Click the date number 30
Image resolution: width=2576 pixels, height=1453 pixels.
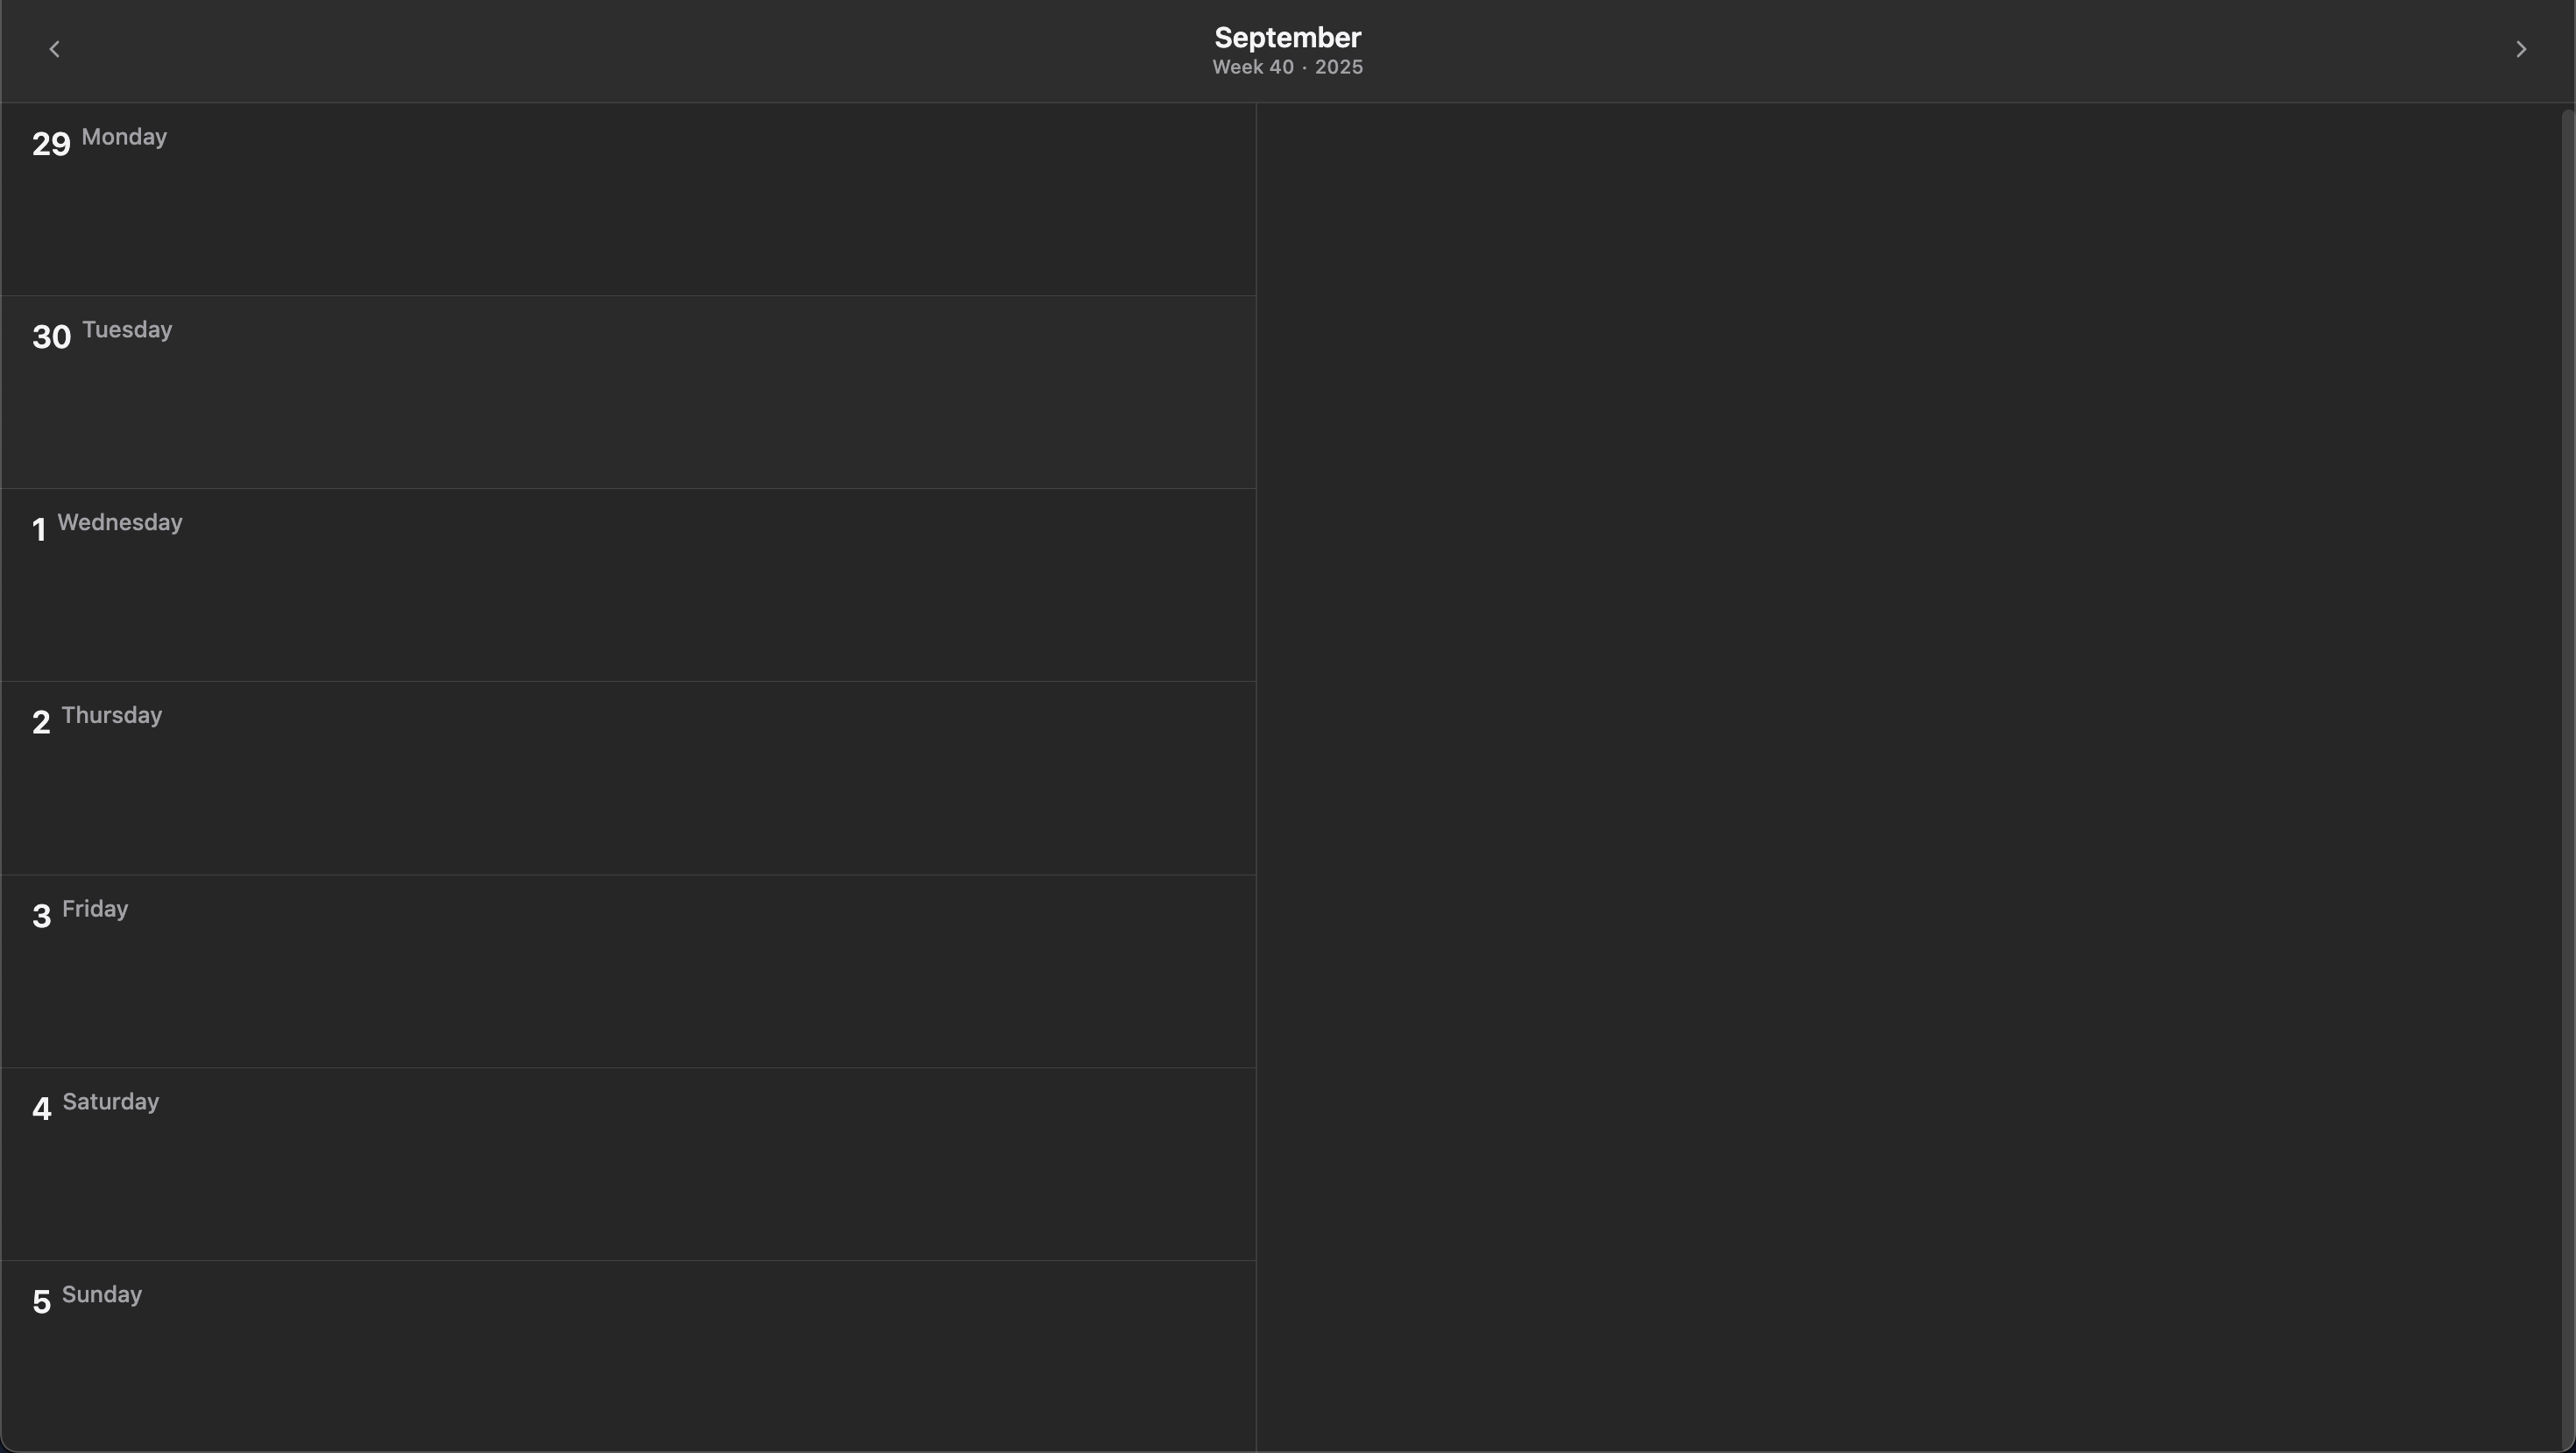51,337
